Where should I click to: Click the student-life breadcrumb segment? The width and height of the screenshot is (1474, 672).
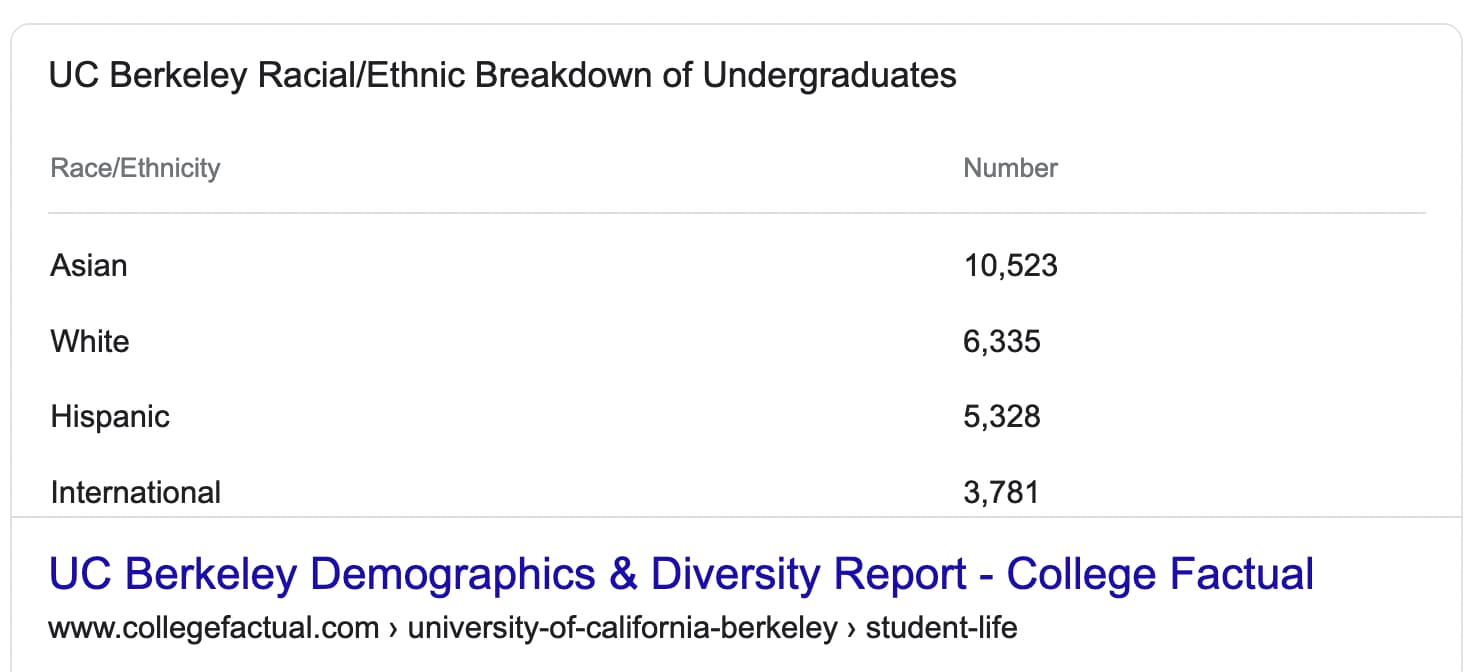941,628
